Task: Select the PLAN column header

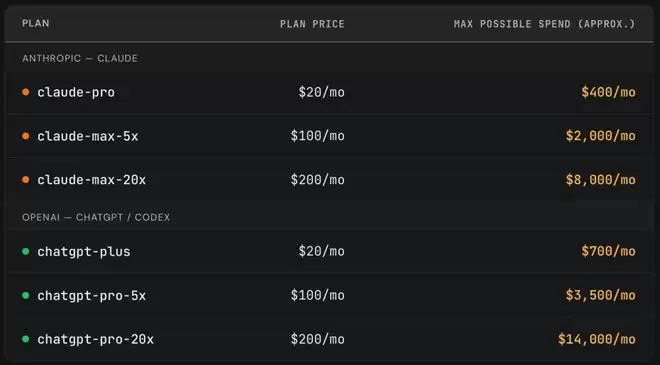Action: (36, 23)
